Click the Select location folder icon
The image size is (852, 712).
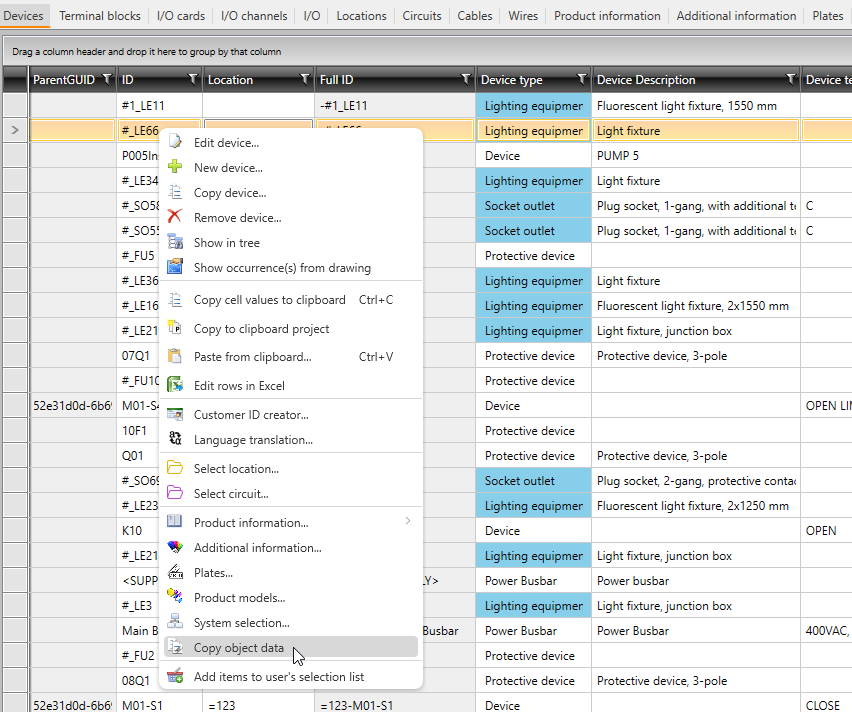pyautogui.click(x=175, y=468)
